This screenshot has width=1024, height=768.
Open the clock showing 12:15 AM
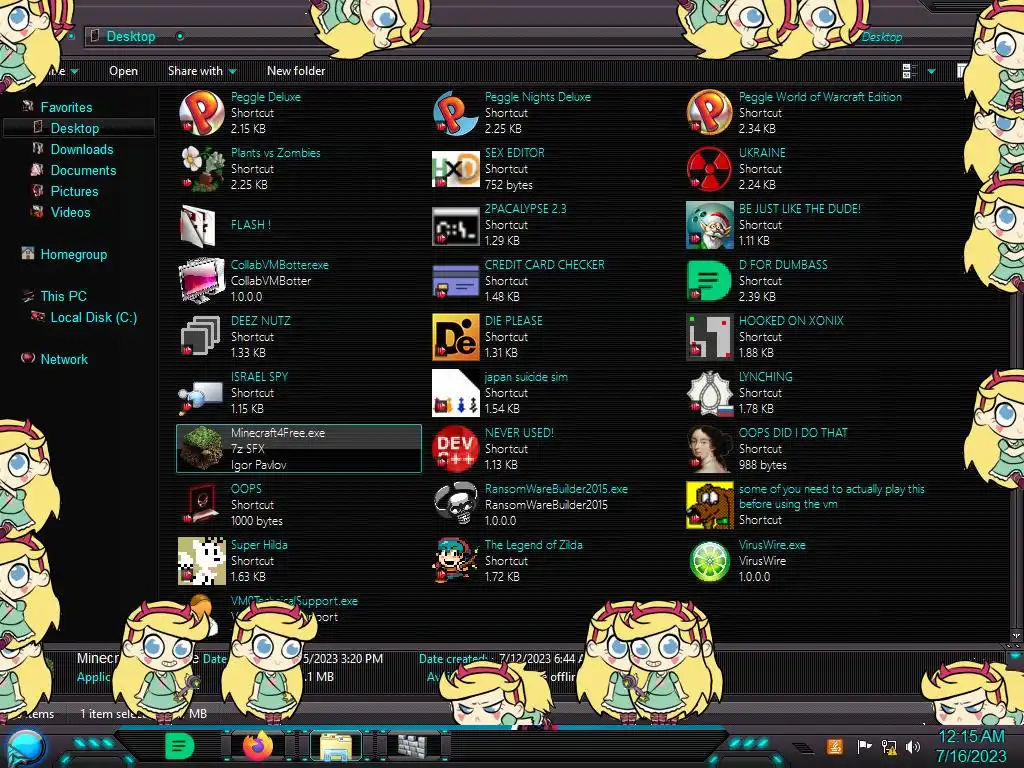[971, 746]
